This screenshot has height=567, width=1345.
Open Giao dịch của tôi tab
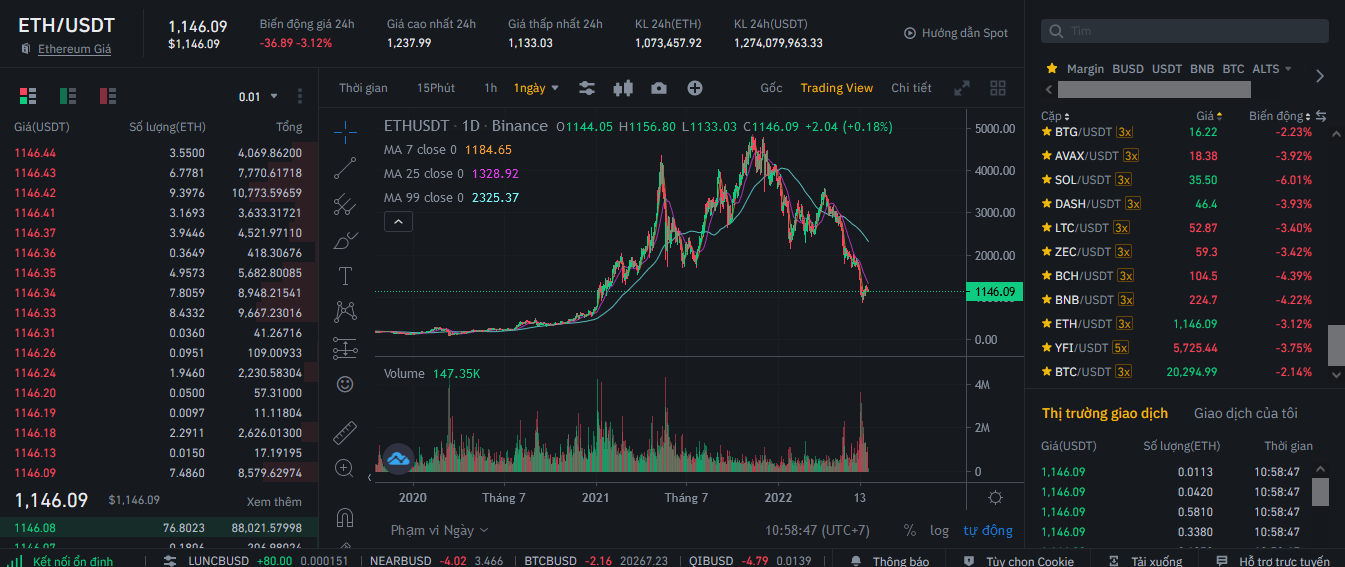click(1246, 413)
